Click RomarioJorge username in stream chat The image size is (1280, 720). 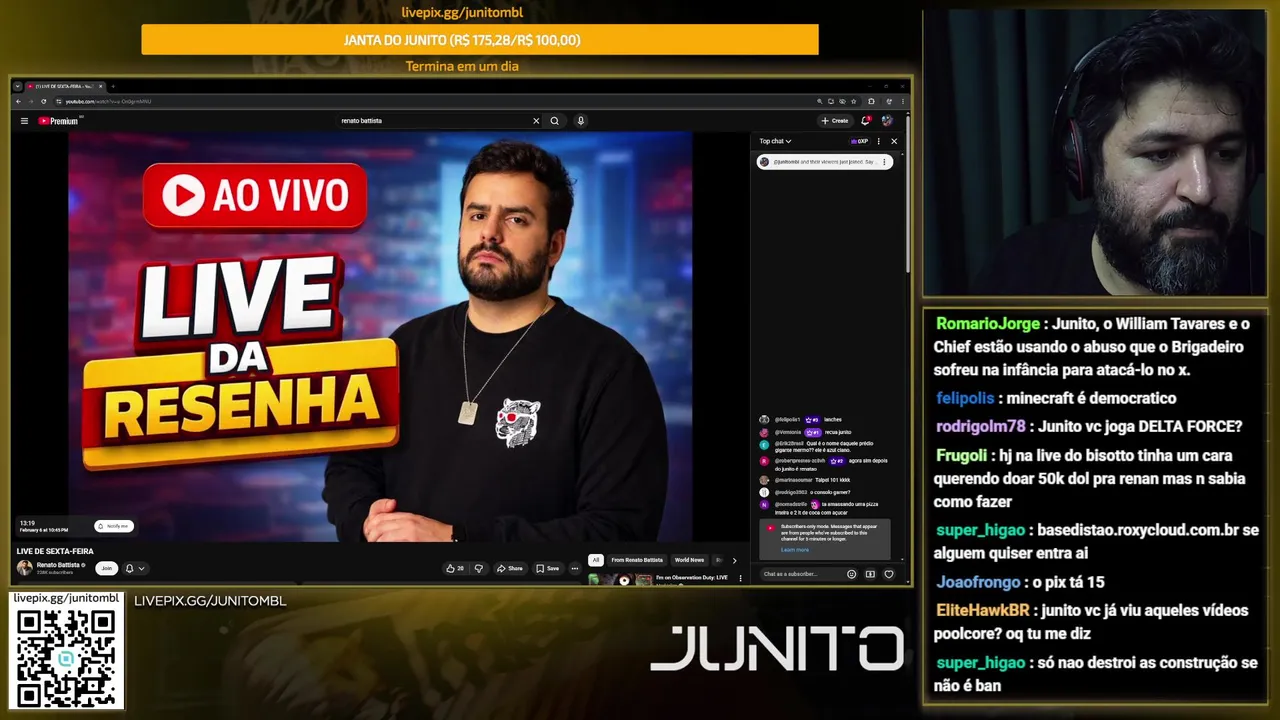click(988, 324)
